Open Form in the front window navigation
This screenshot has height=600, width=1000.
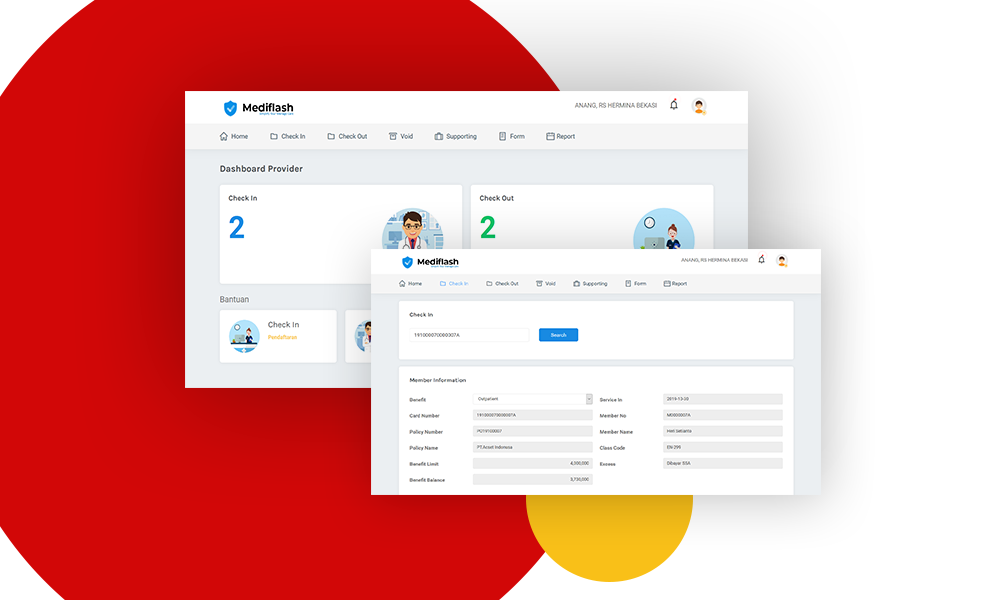pyautogui.click(x=636, y=284)
